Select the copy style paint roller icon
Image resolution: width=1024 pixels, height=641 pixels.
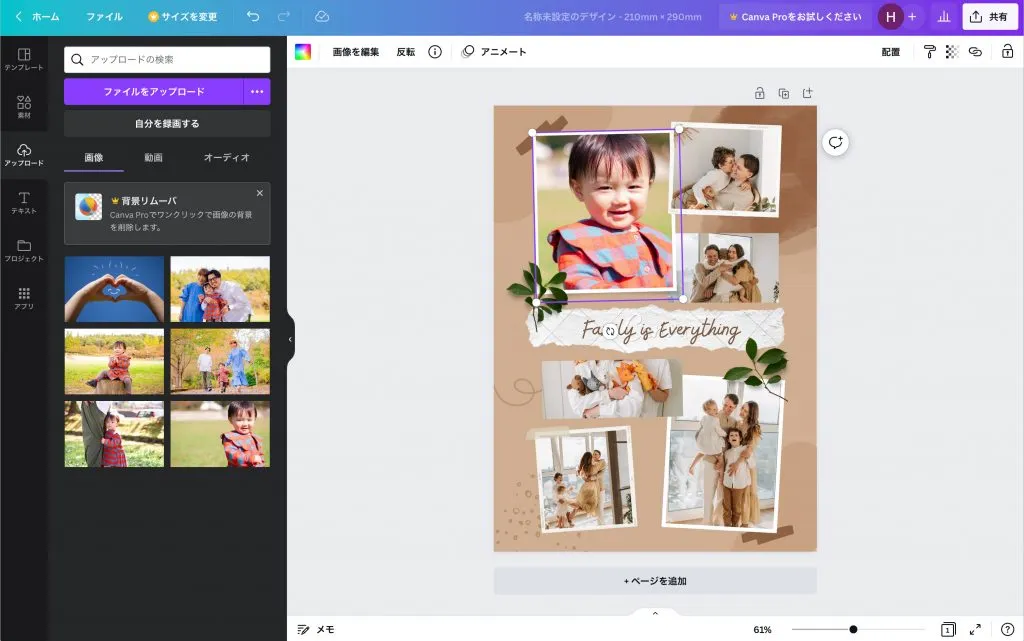pos(929,52)
